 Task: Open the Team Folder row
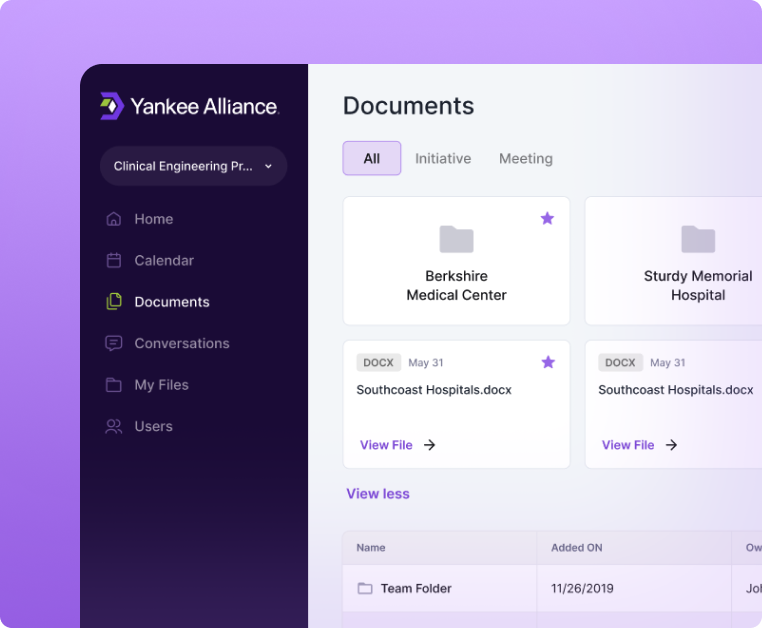point(552,589)
